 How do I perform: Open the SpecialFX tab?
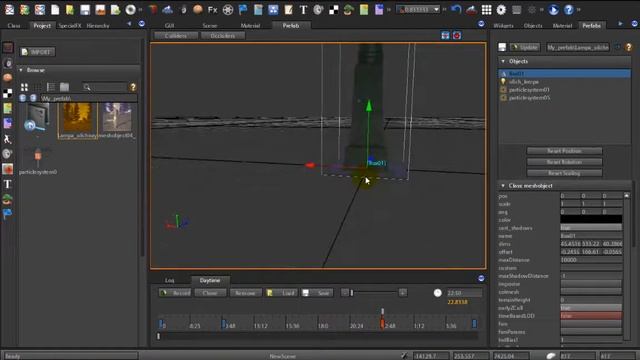pos(70,25)
